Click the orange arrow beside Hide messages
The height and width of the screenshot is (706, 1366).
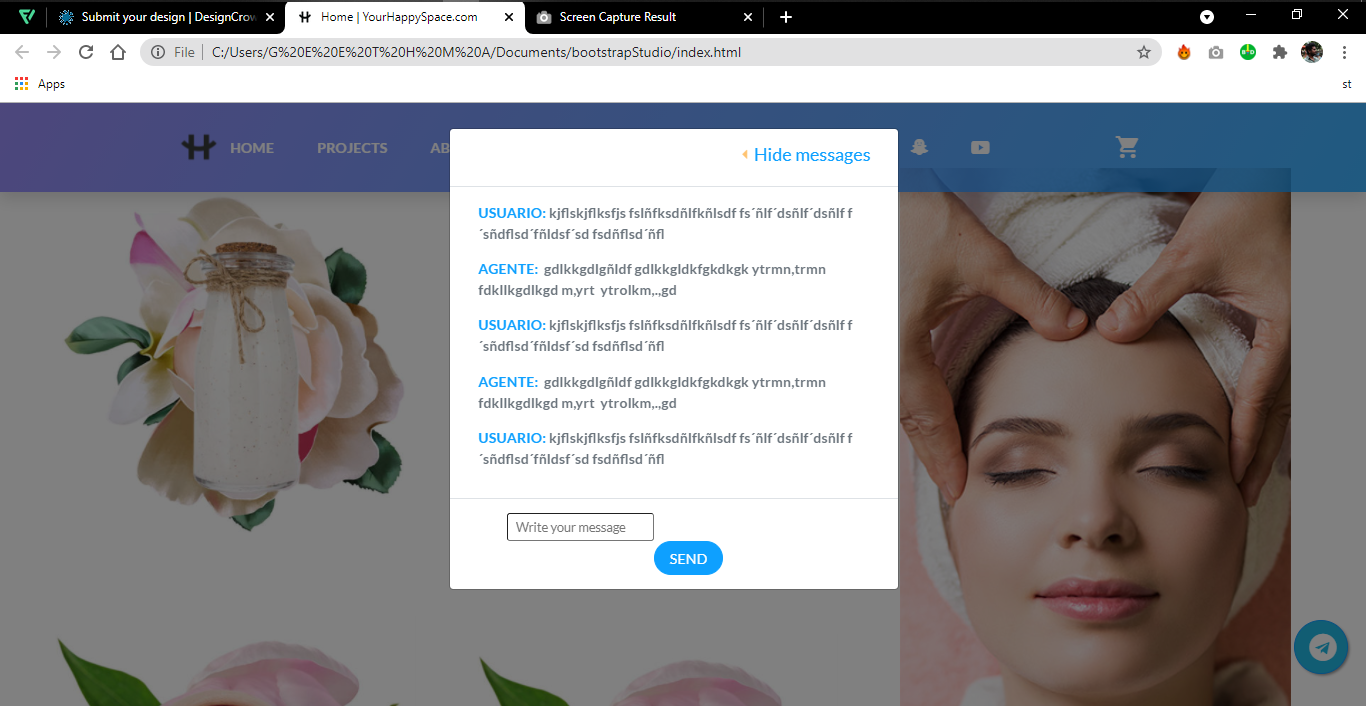pos(745,154)
